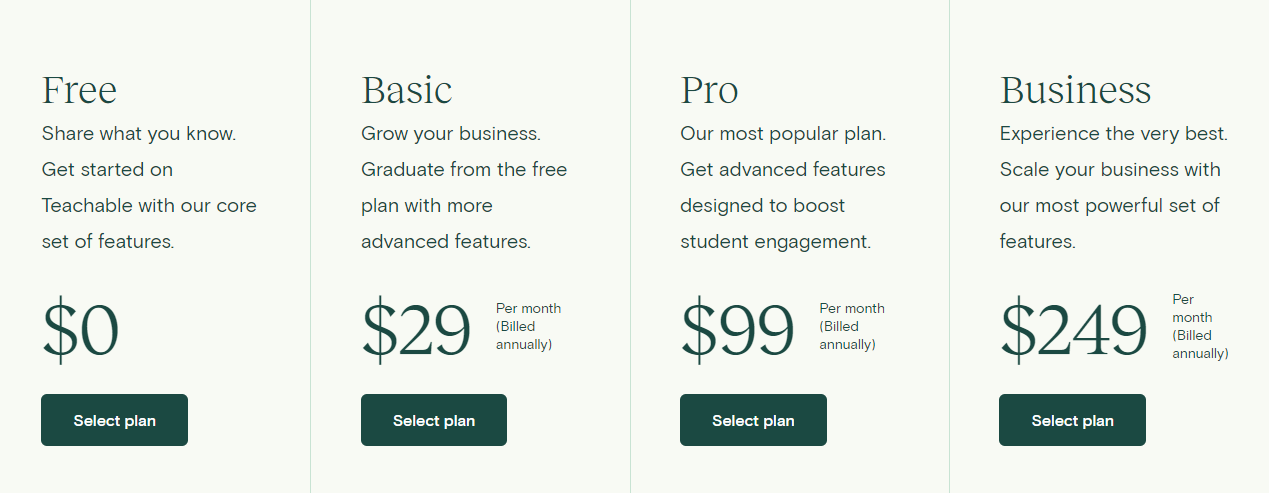
Task: Click the Business plan heading
Action: (1075, 90)
